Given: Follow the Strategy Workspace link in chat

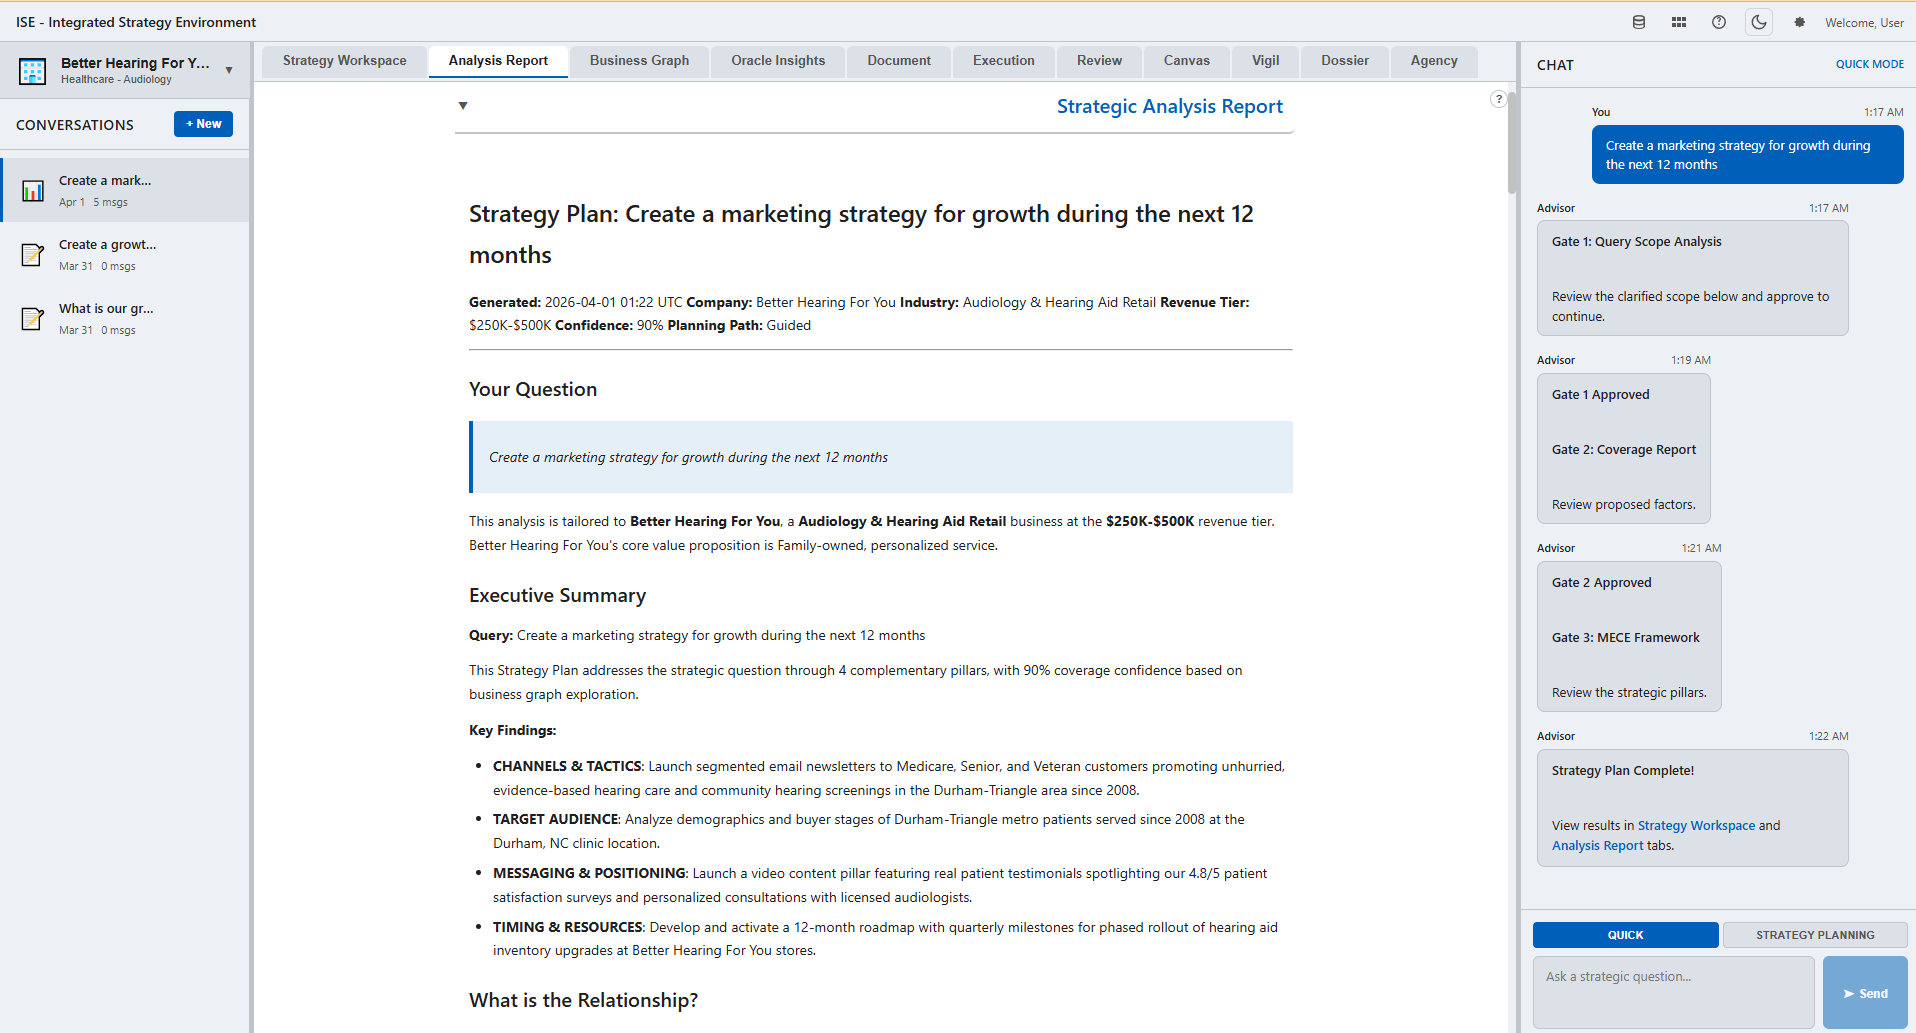Looking at the screenshot, I should tap(1696, 826).
